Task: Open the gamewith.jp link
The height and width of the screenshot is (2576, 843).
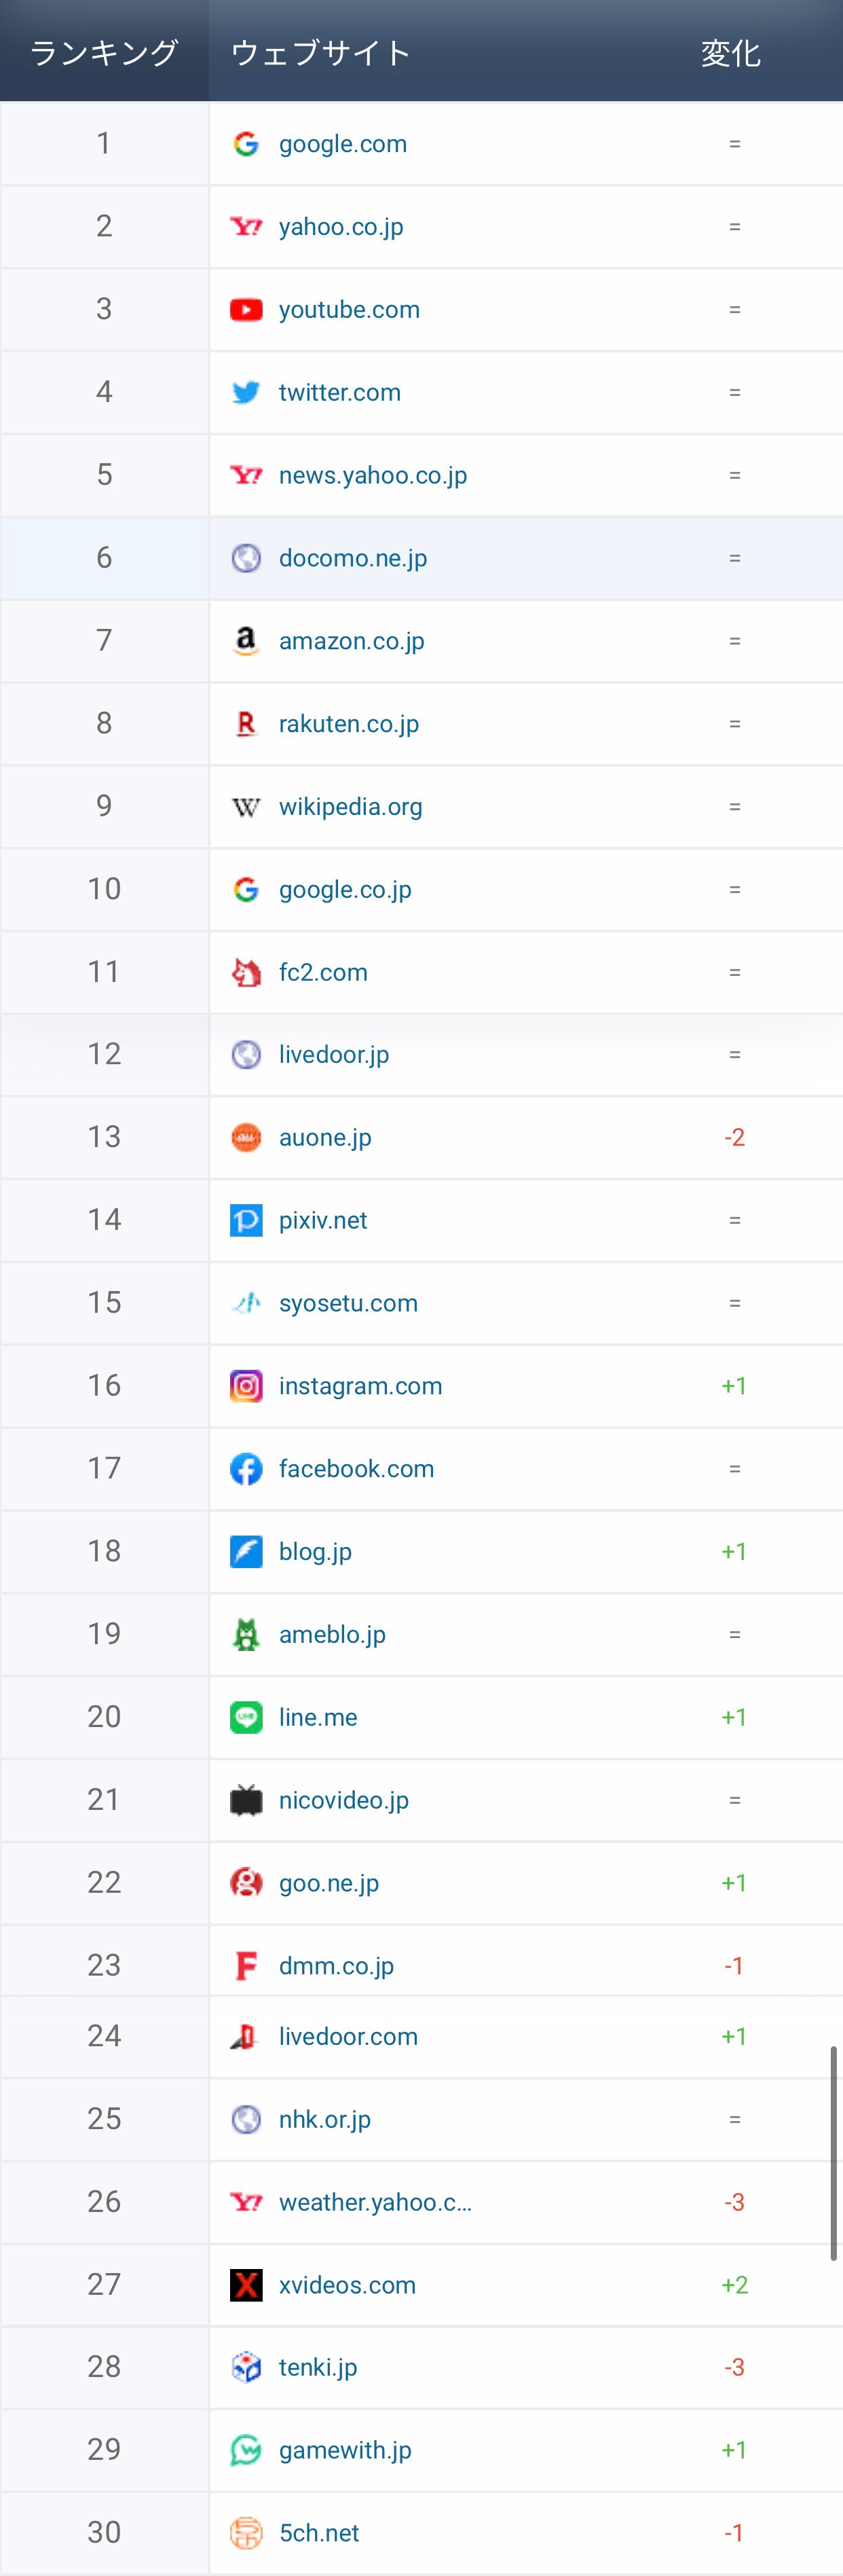Action: (x=345, y=2450)
